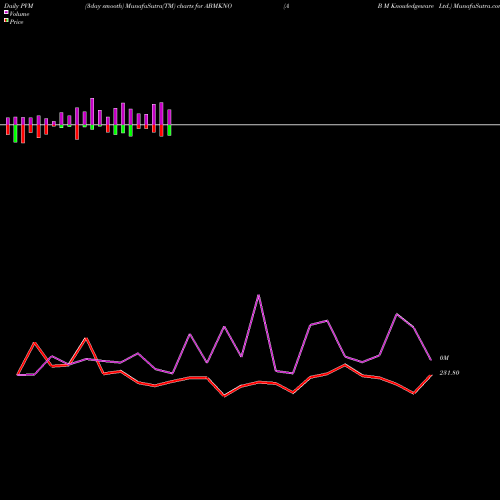500x500 pixels.
Task: Click the end point of the red price line
Action: click(431, 375)
